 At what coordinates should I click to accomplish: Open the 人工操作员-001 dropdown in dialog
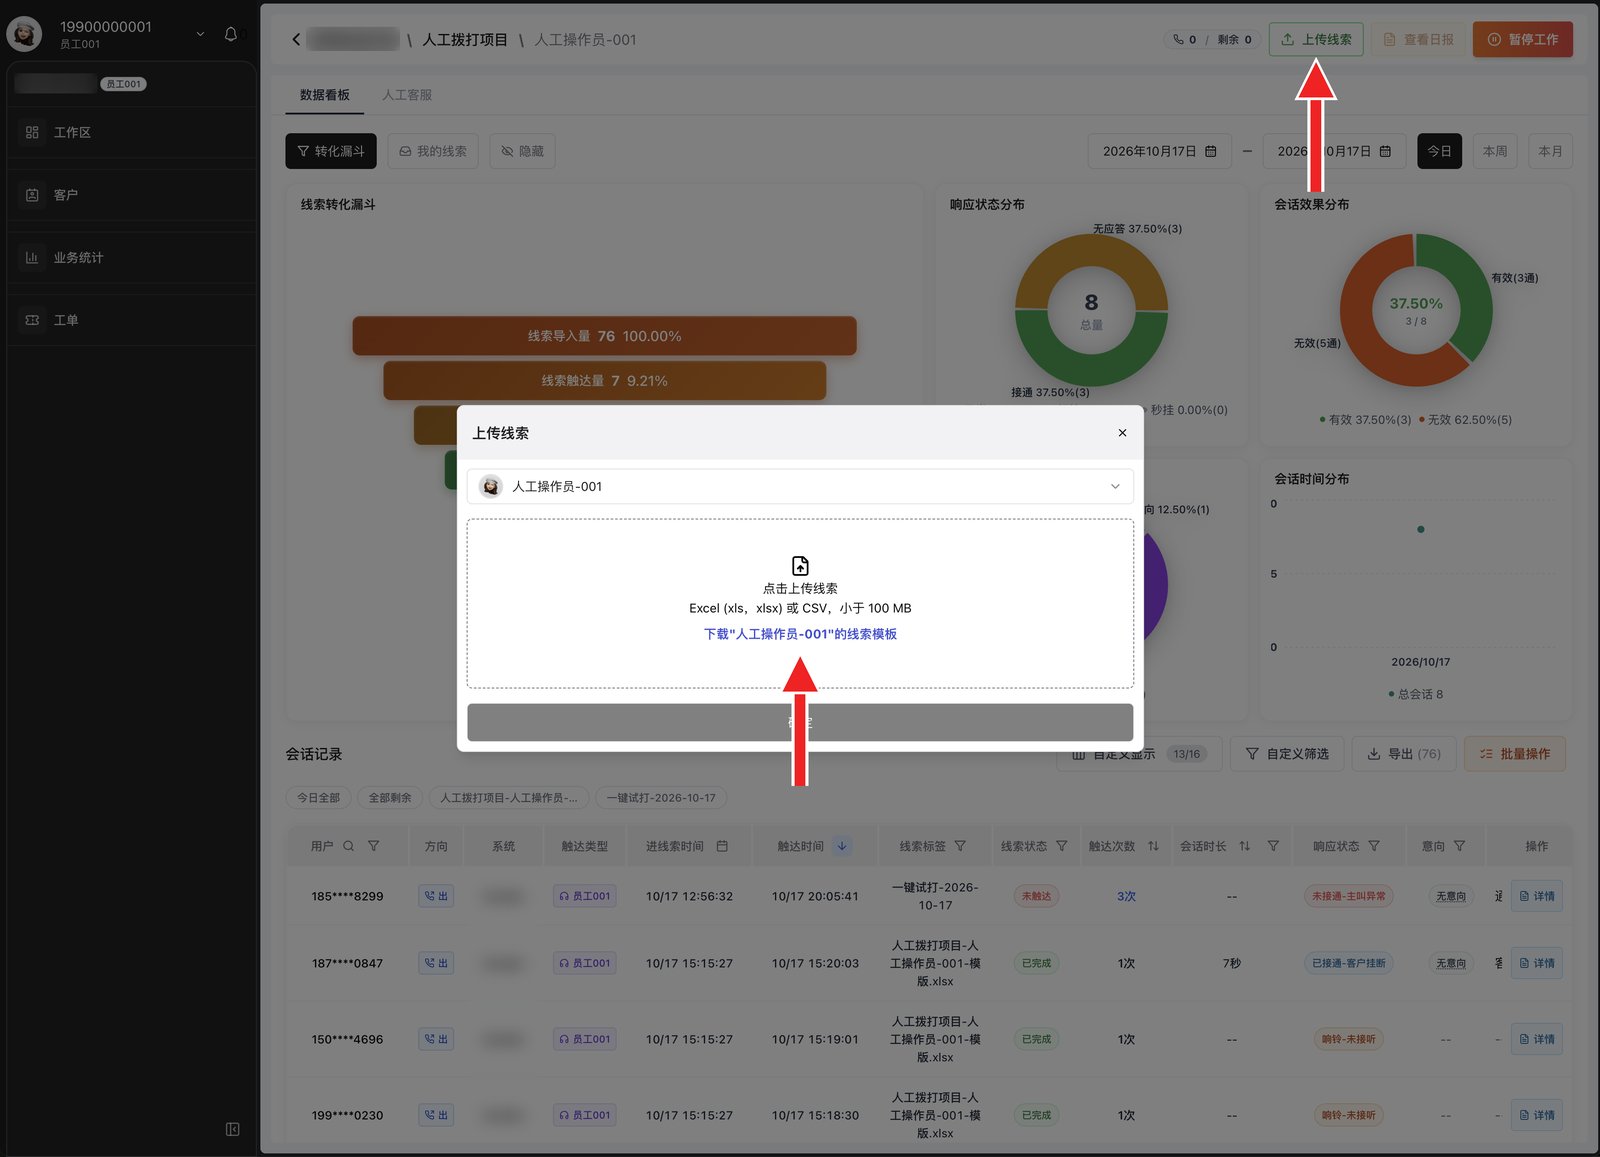pos(800,487)
